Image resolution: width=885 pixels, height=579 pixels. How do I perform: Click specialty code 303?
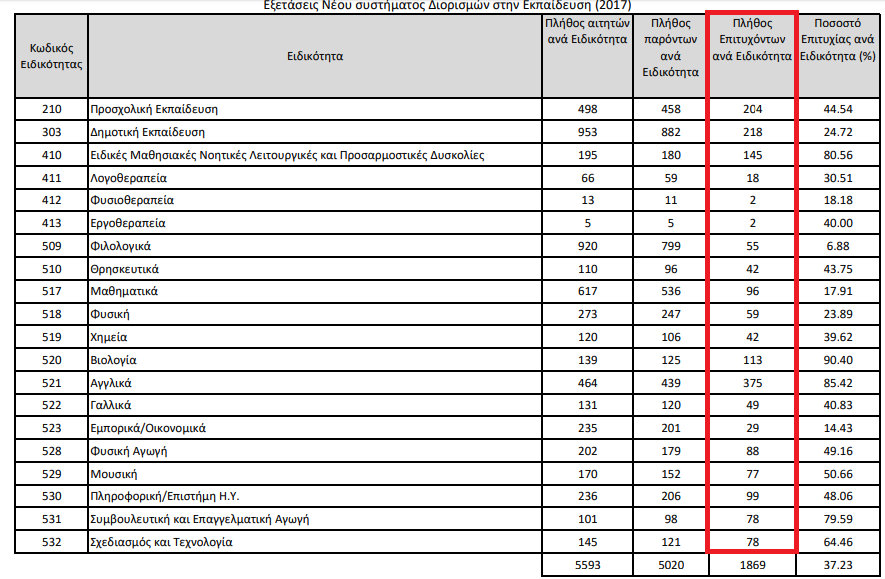(x=51, y=132)
